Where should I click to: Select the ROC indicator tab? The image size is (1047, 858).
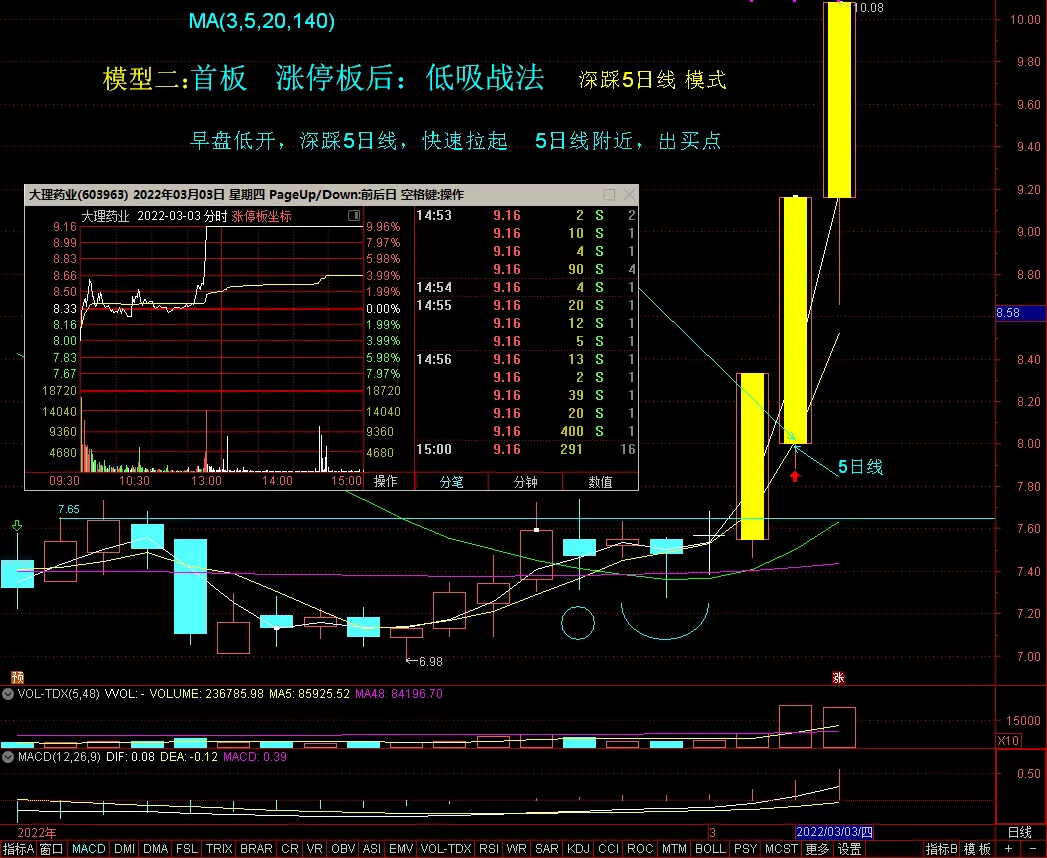tap(640, 849)
